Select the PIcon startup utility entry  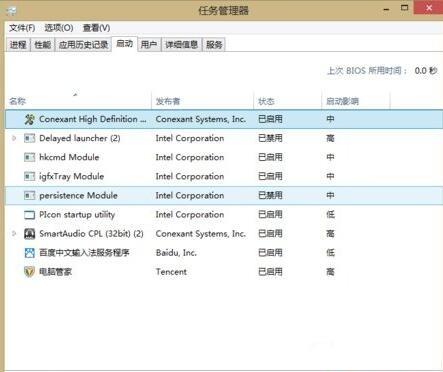pyautogui.click(x=77, y=215)
